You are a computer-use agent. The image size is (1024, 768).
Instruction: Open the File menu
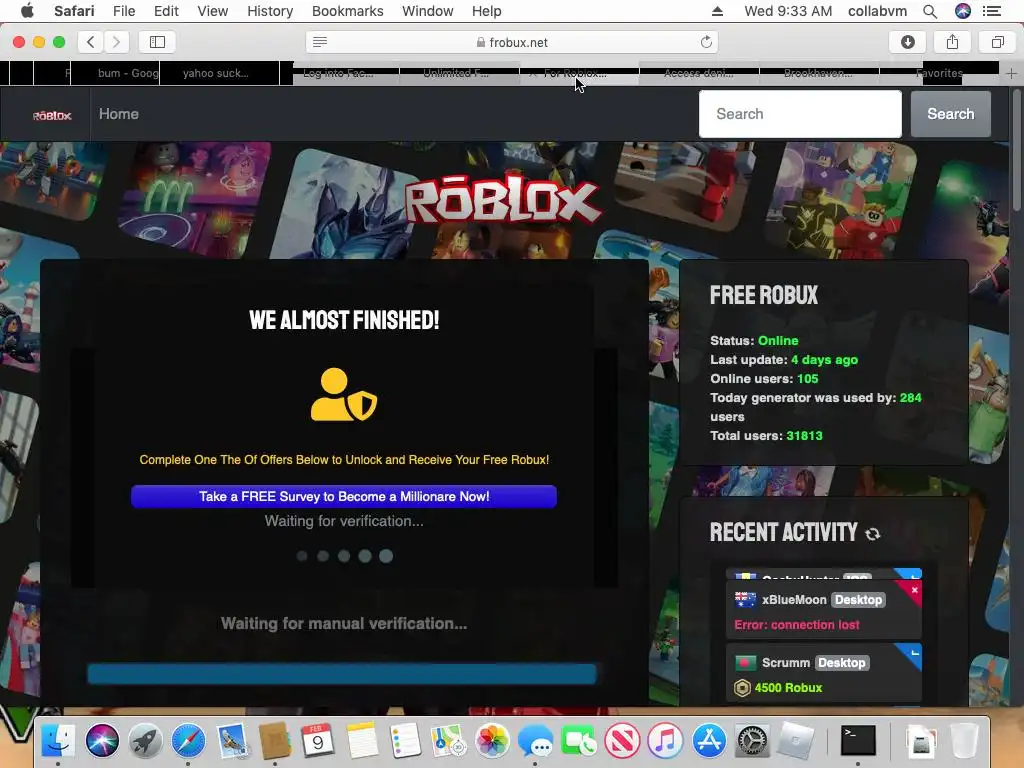pos(123,11)
